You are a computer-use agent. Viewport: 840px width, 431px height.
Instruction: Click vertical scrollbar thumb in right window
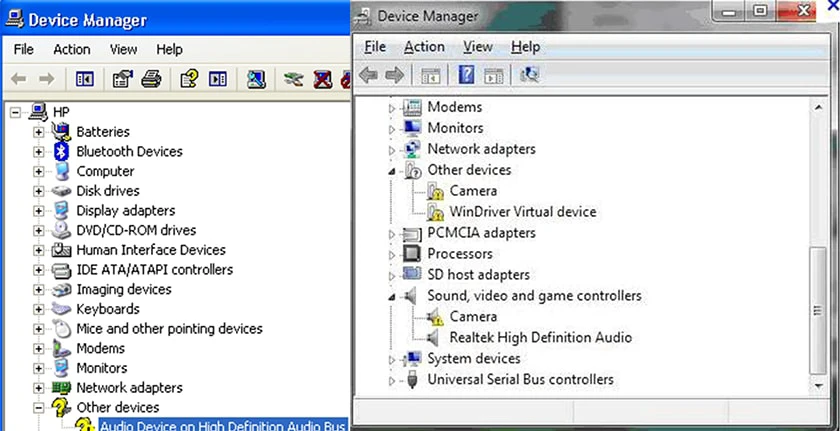[818, 311]
